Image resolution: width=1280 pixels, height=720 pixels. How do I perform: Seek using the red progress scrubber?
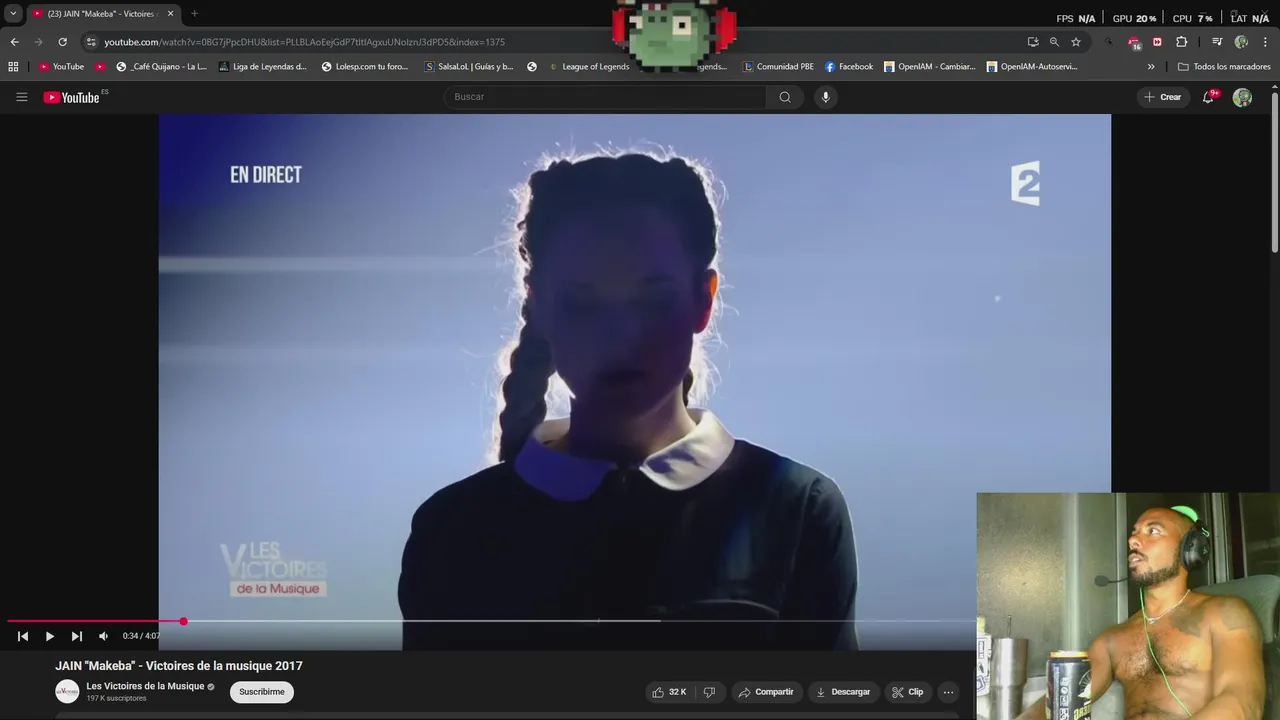(183, 621)
